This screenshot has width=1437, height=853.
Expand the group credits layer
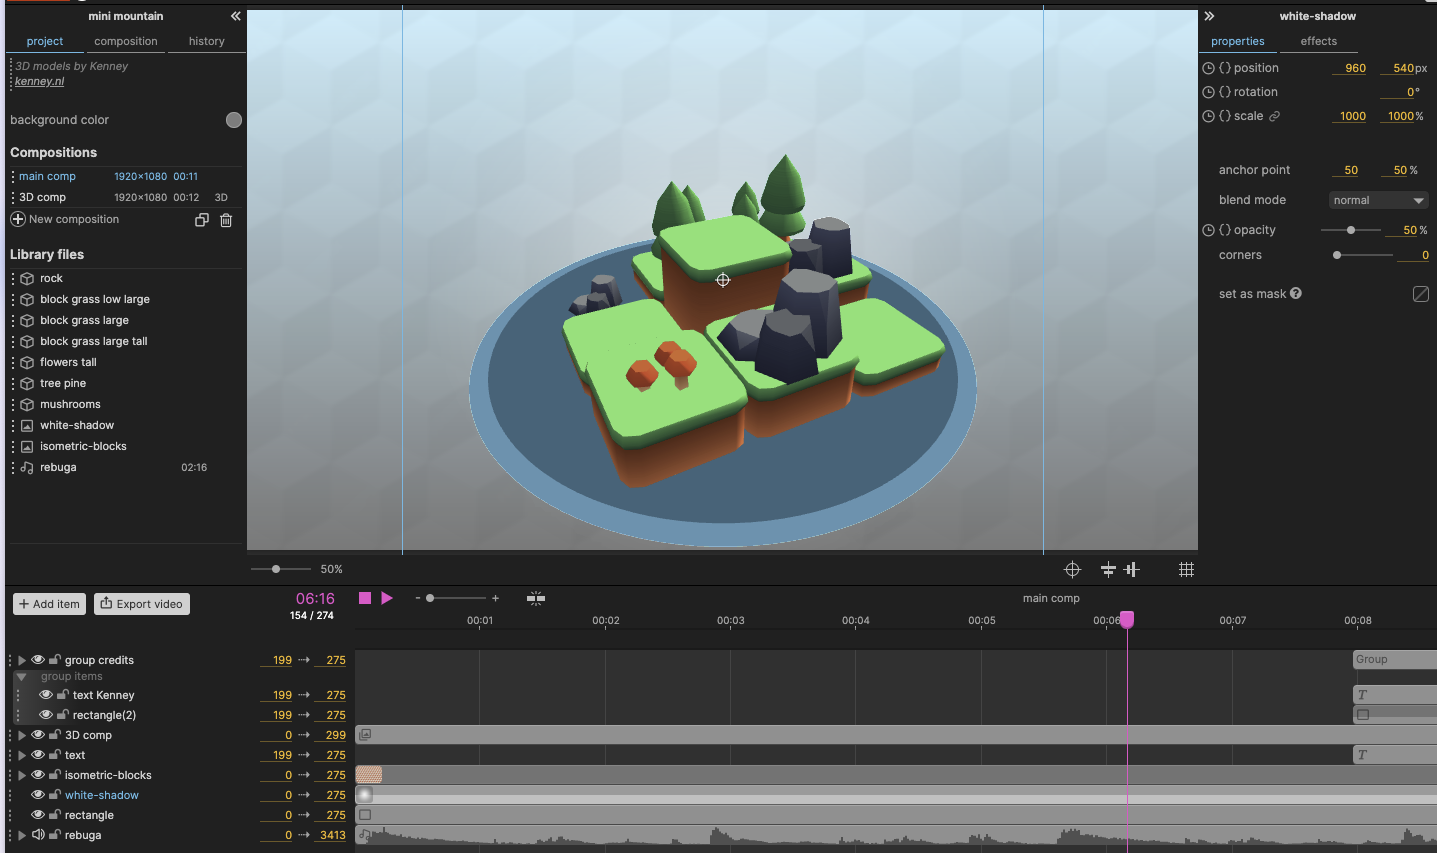[x=22, y=660]
